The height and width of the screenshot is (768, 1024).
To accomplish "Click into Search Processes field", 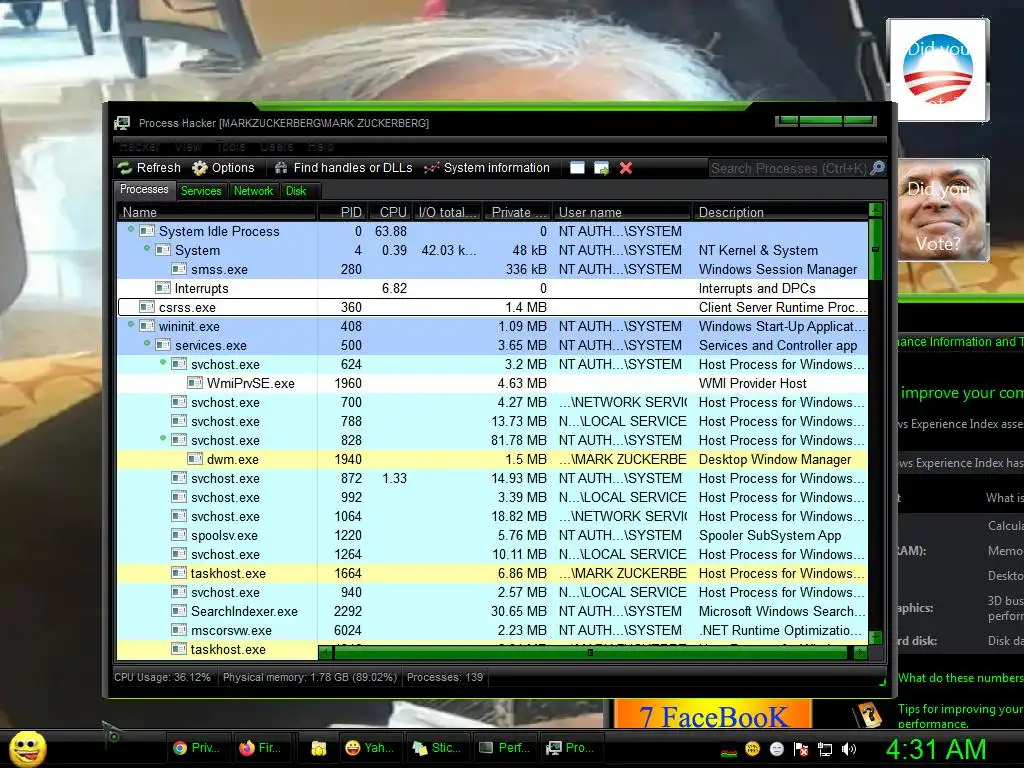I will (x=789, y=168).
